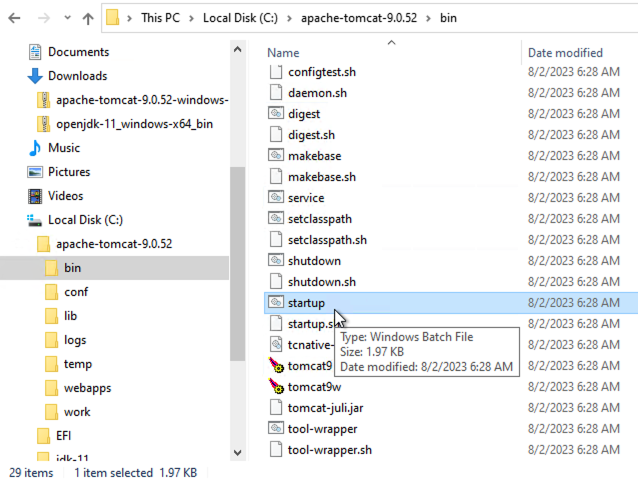Screen dimensions: 638x490
Task: Click the Pictures icon in the sidebar
Action: tap(35, 172)
